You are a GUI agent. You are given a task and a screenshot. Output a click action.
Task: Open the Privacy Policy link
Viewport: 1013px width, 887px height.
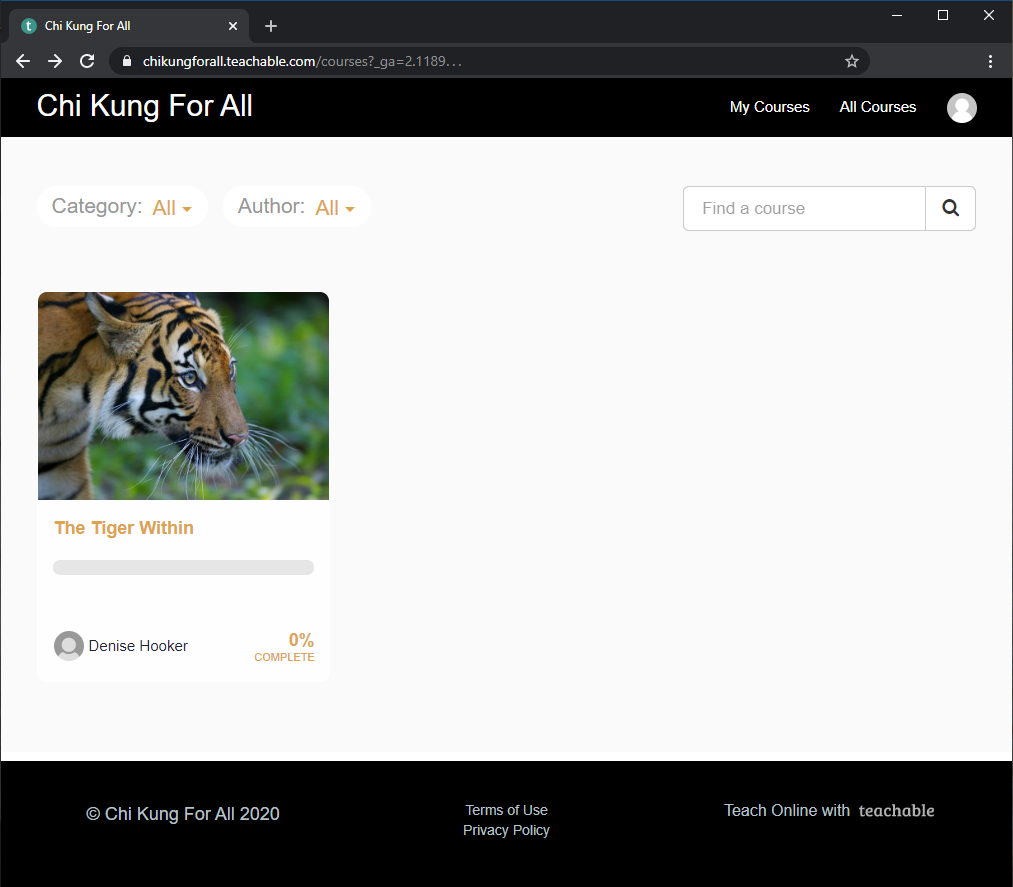506,830
